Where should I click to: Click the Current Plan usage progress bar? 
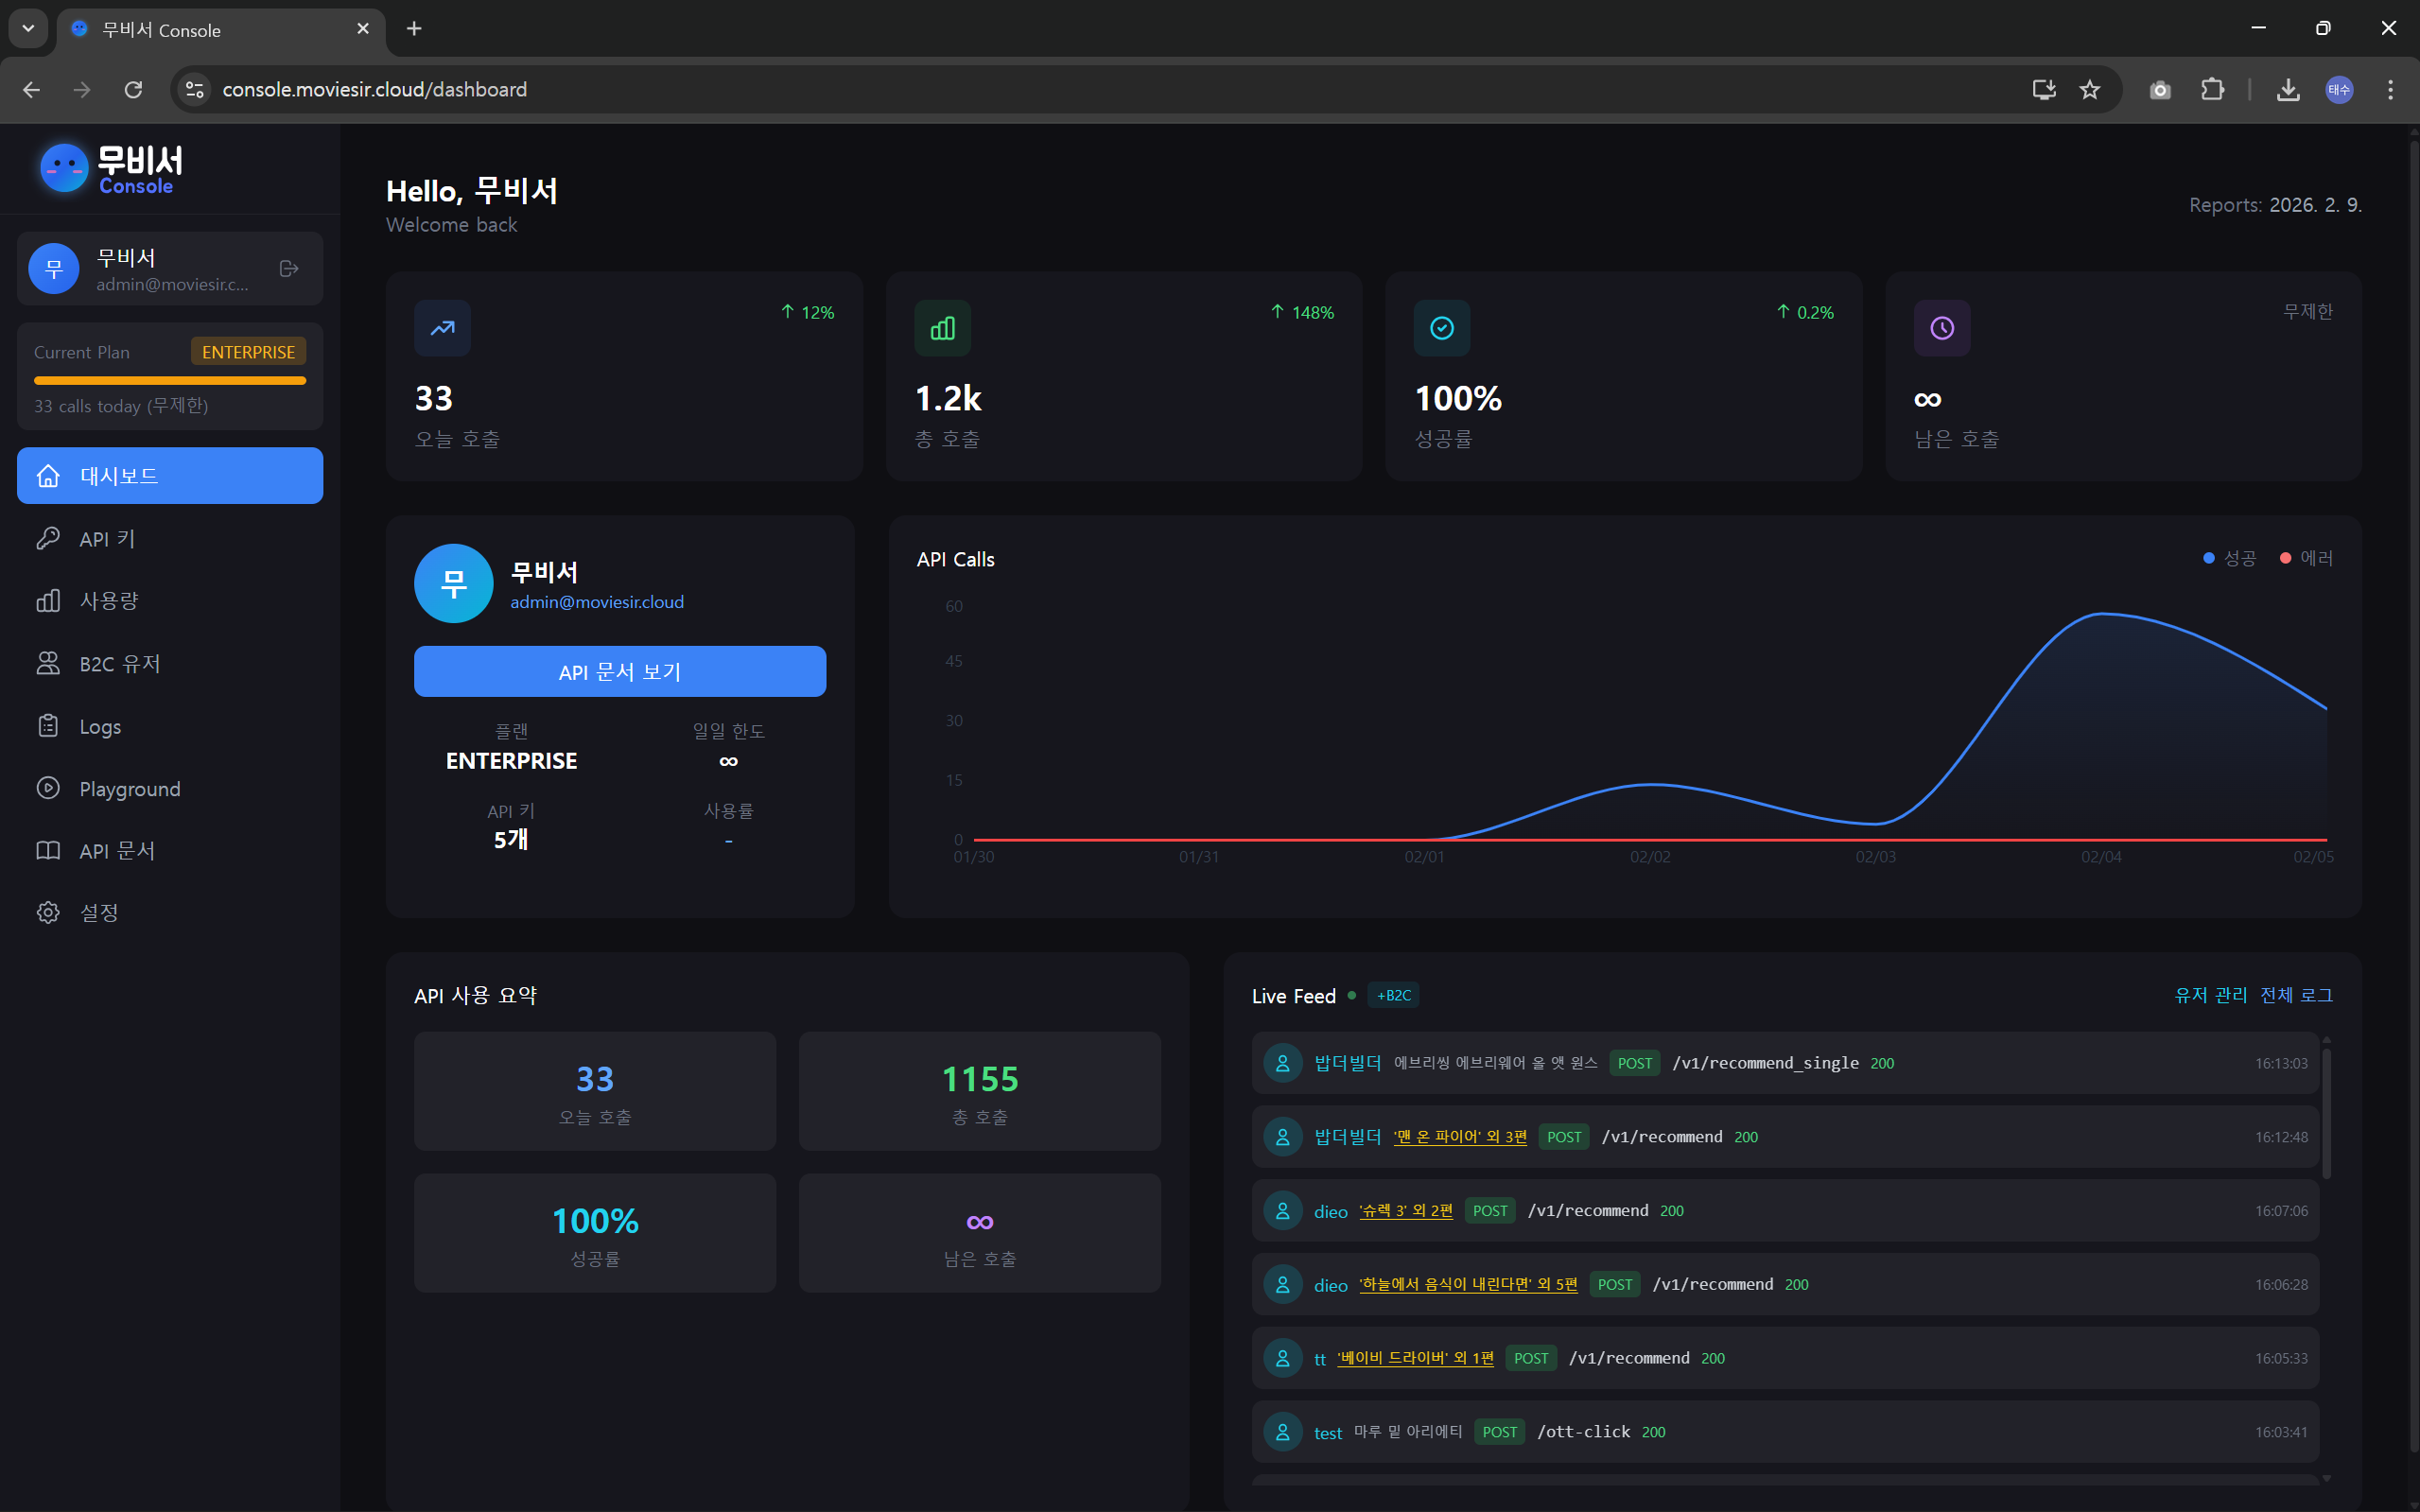coord(170,380)
